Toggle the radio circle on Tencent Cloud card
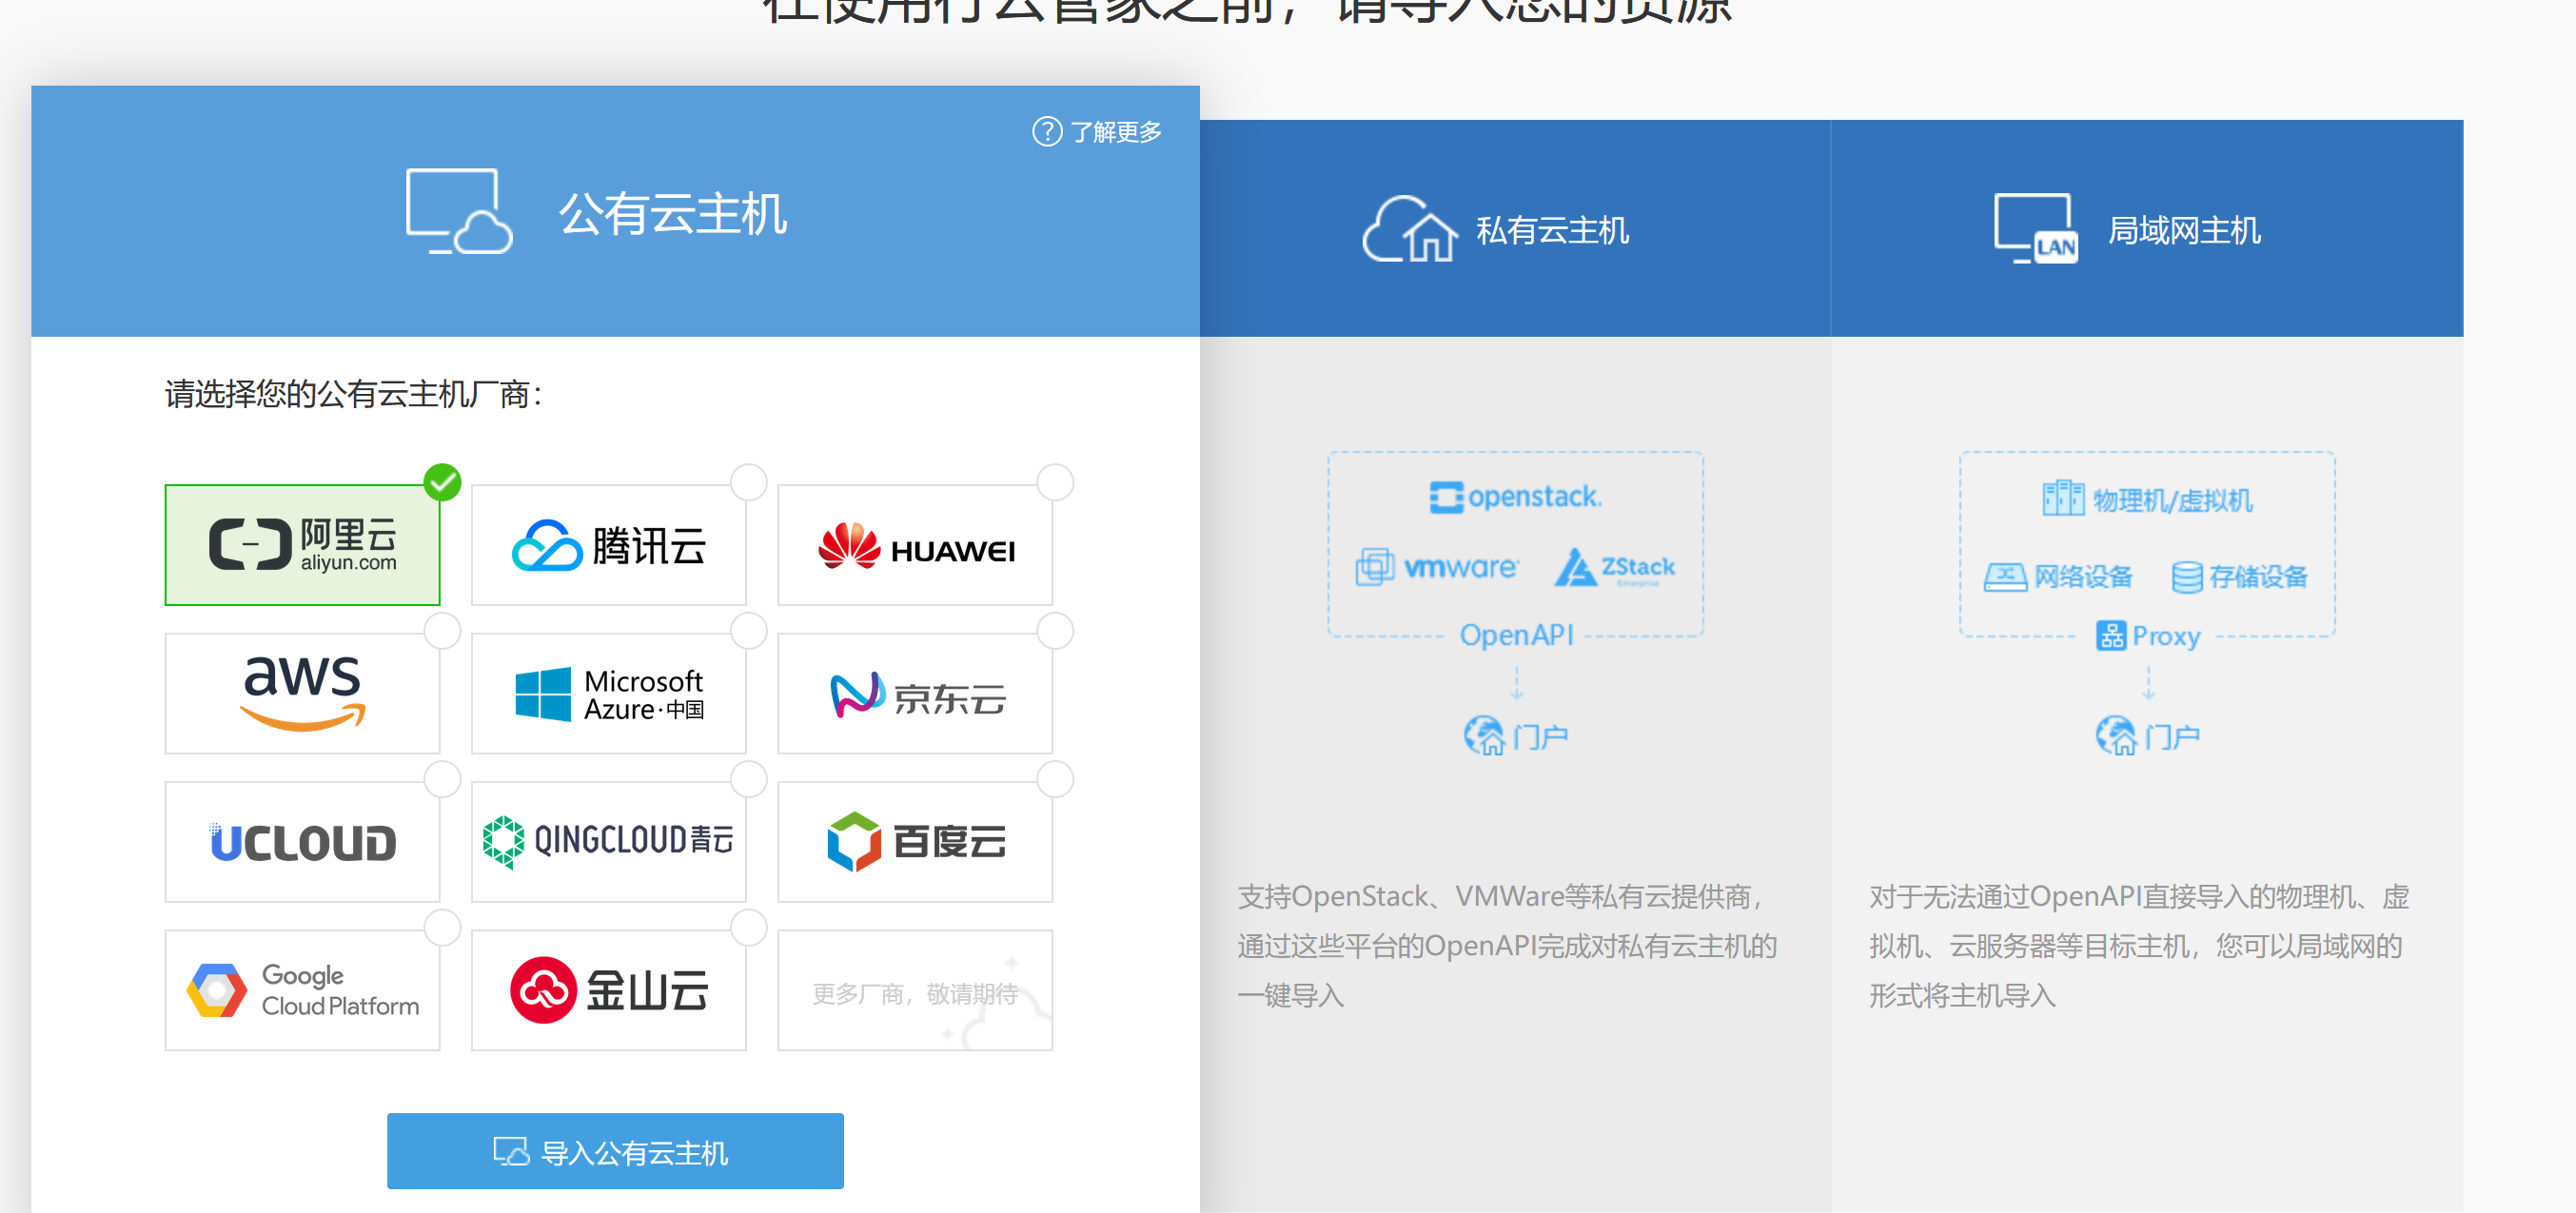The image size is (2576, 1213). point(748,482)
